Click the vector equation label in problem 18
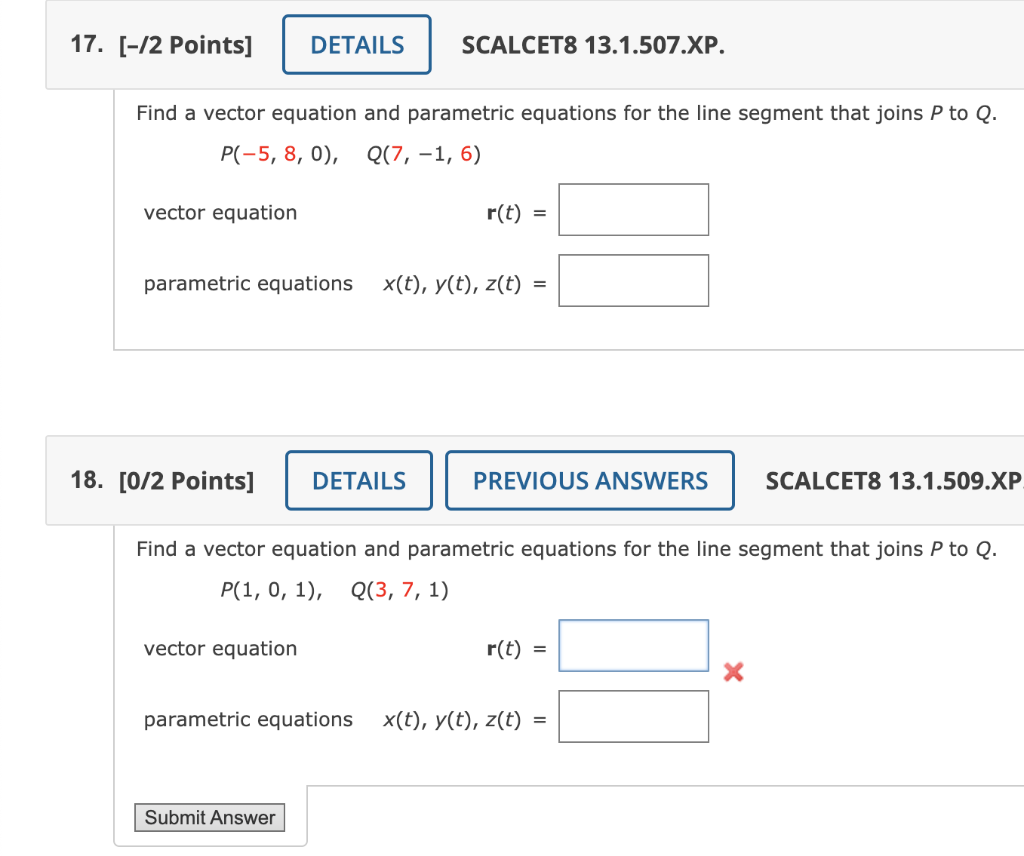The image size is (1024, 856). pyautogui.click(x=220, y=648)
